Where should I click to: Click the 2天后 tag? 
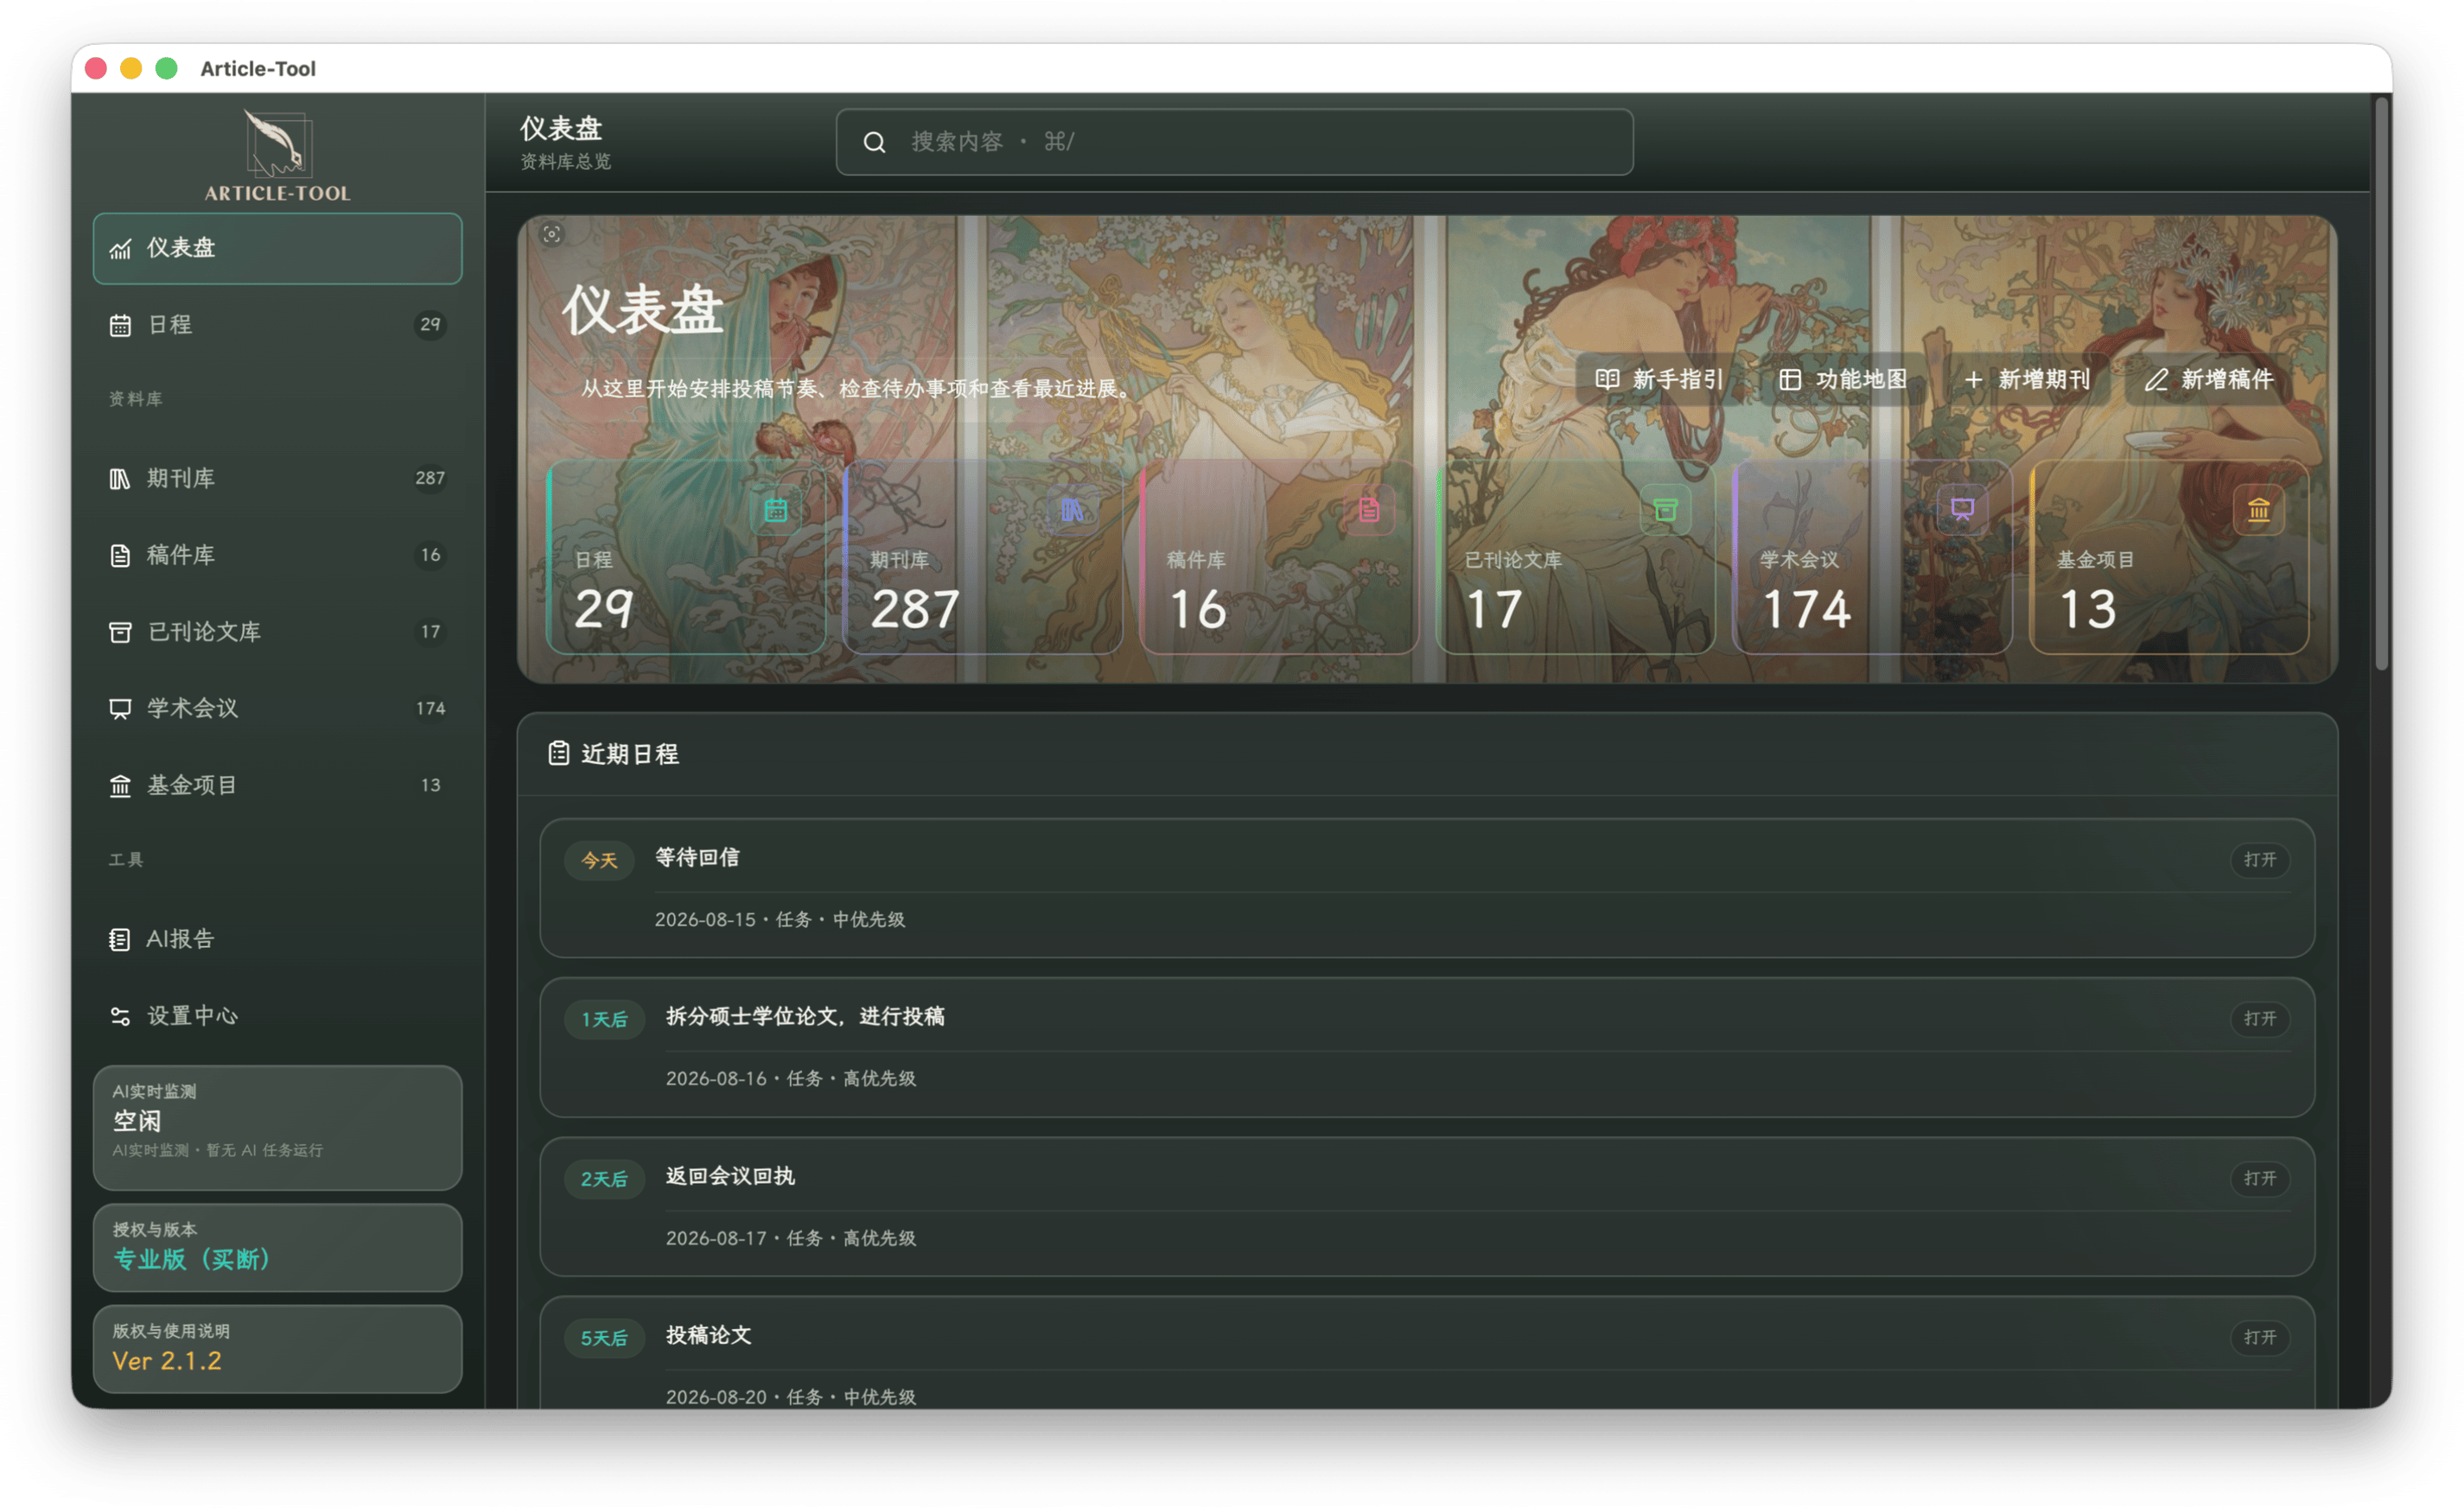[604, 1180]
